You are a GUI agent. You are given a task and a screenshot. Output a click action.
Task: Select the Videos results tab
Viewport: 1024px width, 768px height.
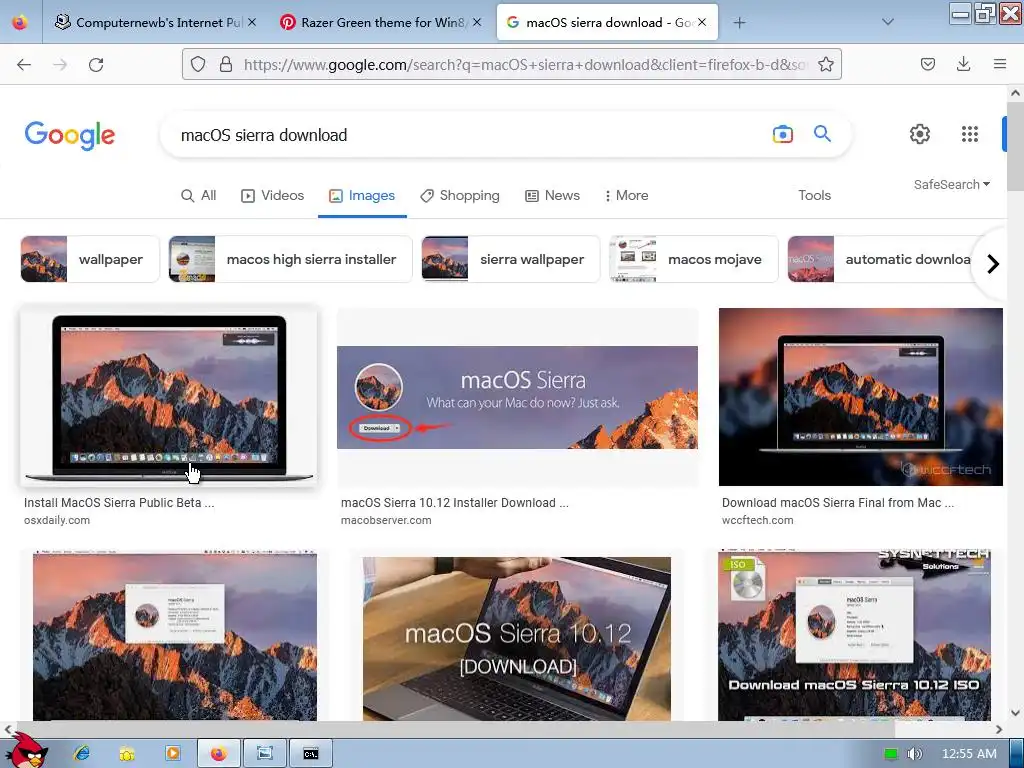pyautogui.click(x=273, y=195)
